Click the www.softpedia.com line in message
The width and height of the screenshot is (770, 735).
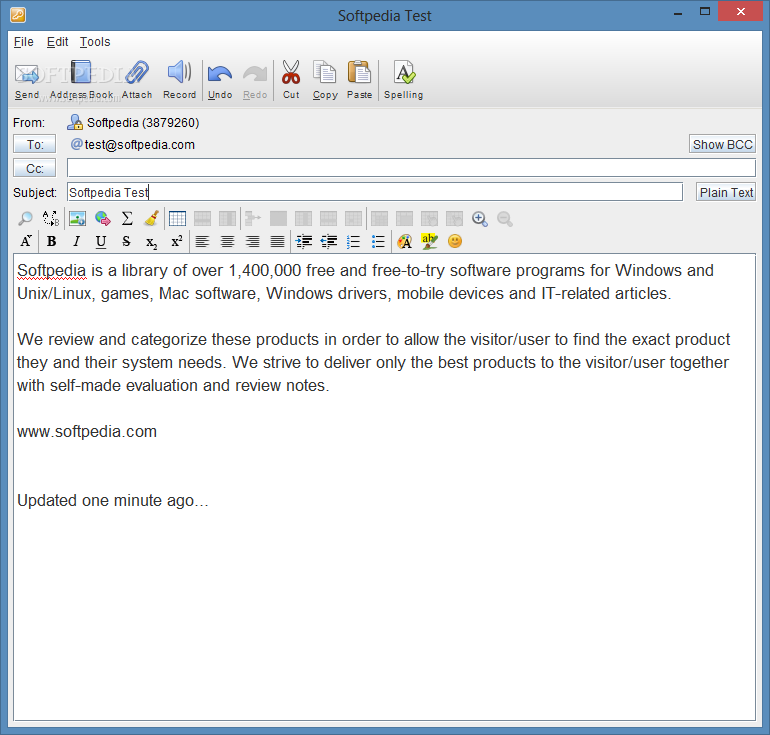[87, 432]
